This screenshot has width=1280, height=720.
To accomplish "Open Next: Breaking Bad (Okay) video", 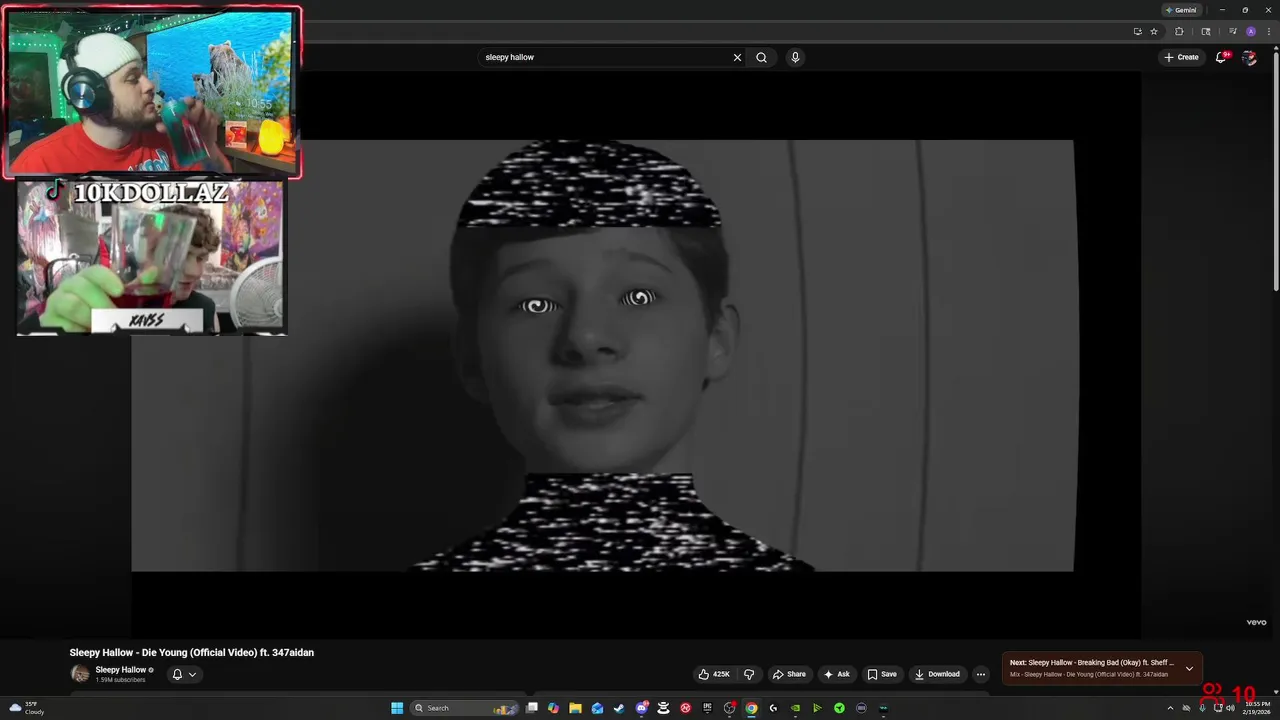I will click(1092, 663).
